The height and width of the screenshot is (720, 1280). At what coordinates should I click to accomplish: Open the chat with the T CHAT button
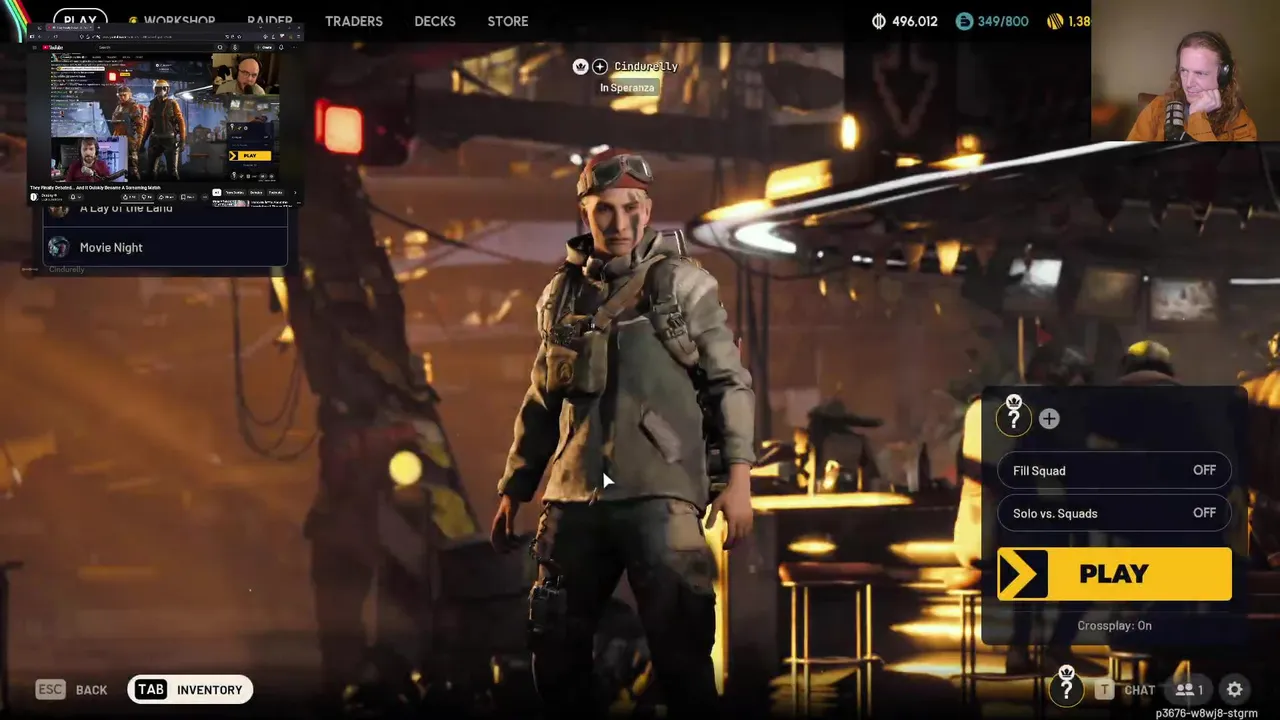[x=1125, y=689]
